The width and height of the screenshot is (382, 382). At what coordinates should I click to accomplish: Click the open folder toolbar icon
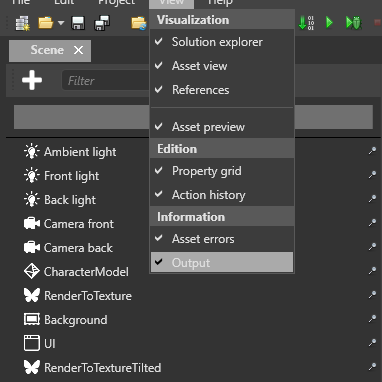coord(46,23)
